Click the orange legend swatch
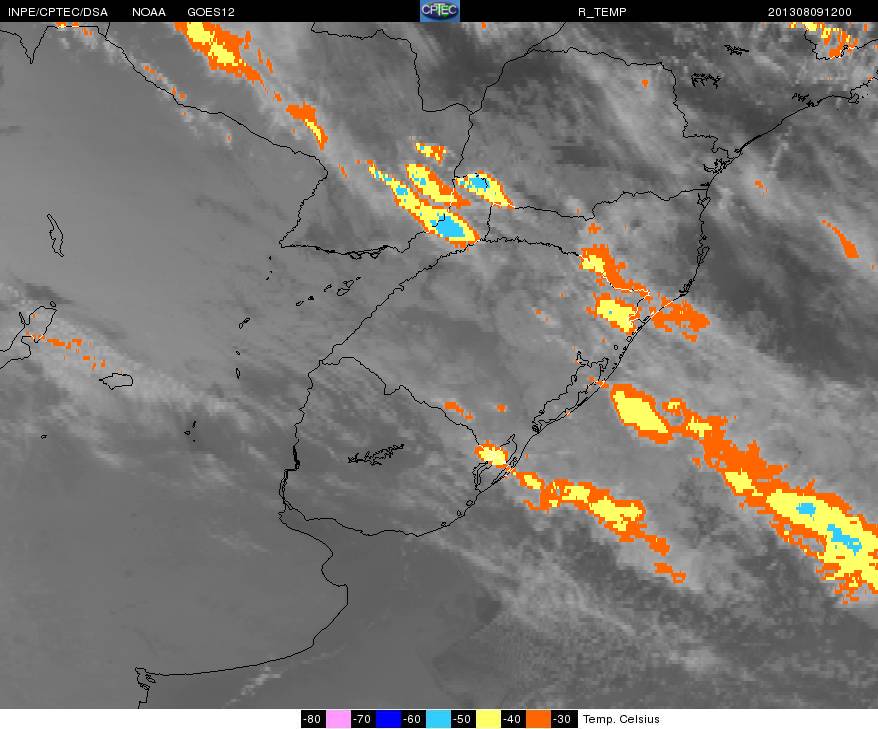The height and width of the screenshot is (729, 878). pyautogui.click(x=538, y=719)
